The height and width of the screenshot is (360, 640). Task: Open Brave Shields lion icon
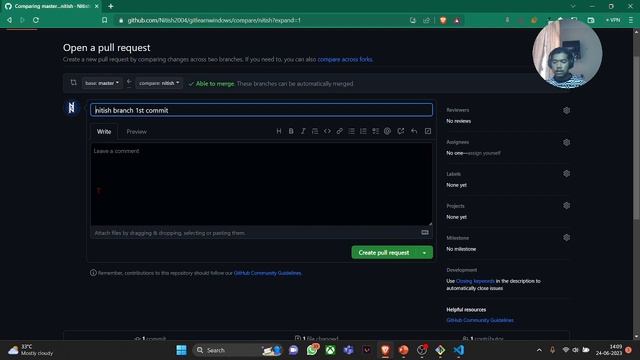tap(443, 20)
